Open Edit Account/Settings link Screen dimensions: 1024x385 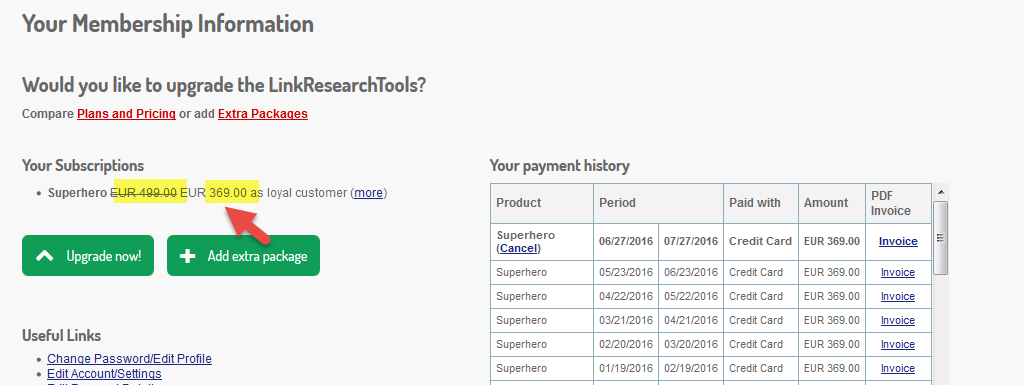(104, 374)
